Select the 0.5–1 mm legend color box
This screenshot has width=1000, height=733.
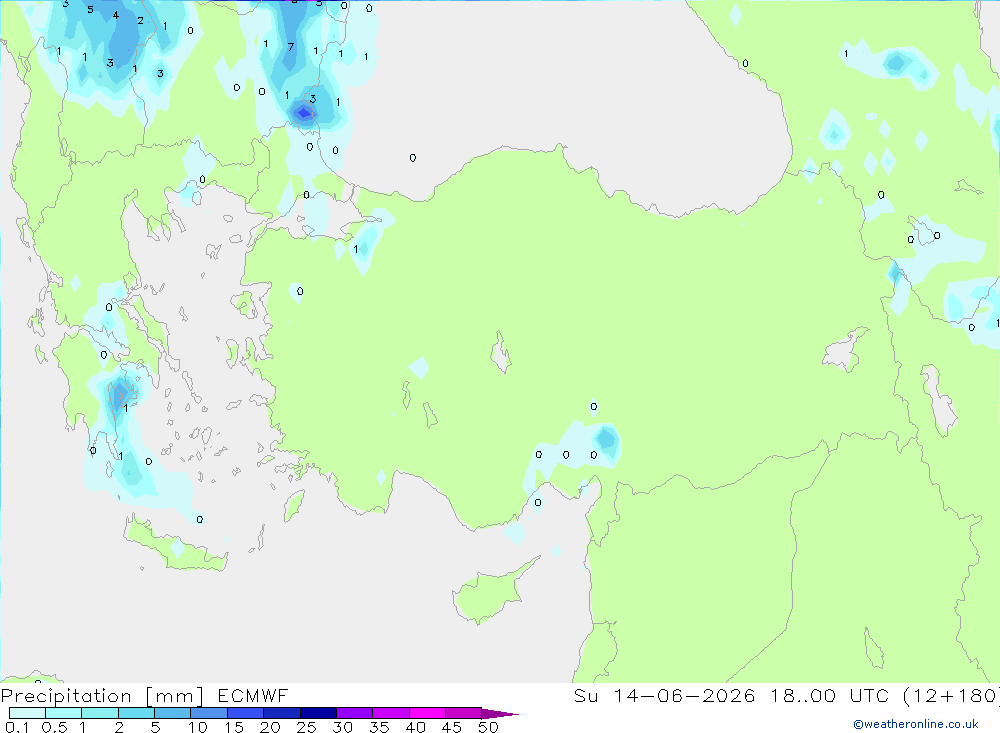pos(63,713)
